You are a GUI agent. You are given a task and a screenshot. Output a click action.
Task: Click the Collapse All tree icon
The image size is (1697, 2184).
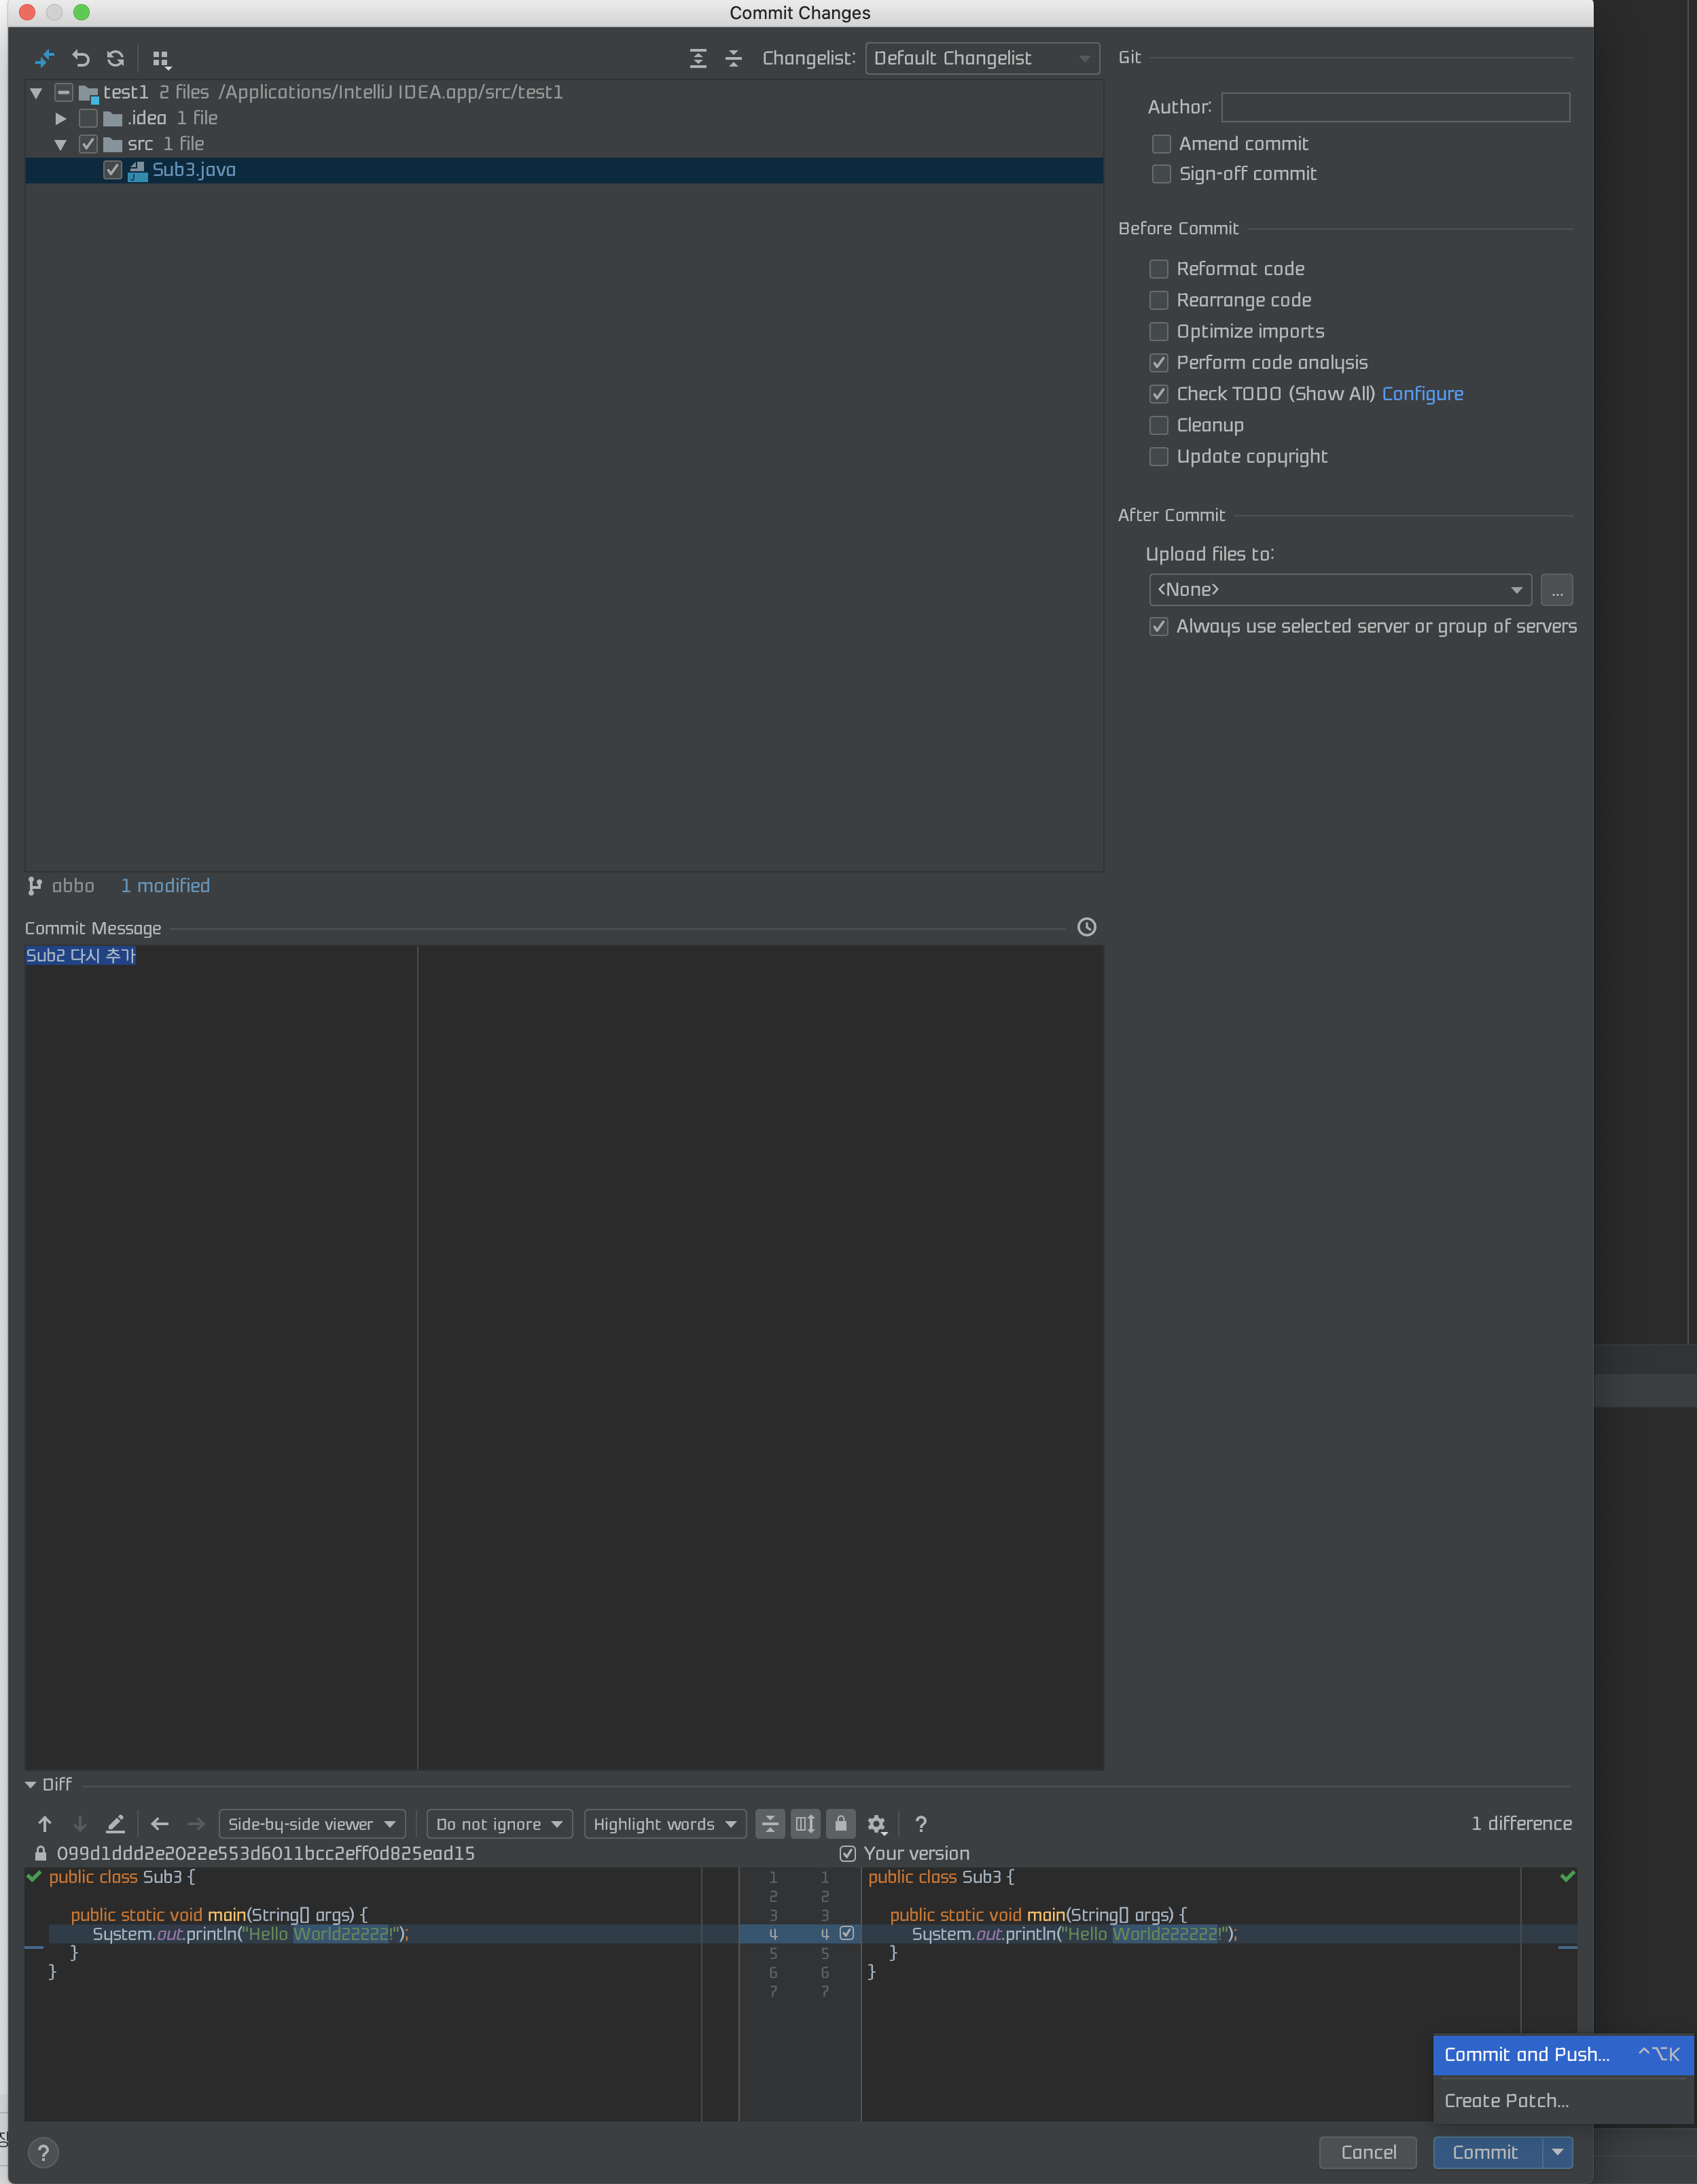[x=733, y=59]
